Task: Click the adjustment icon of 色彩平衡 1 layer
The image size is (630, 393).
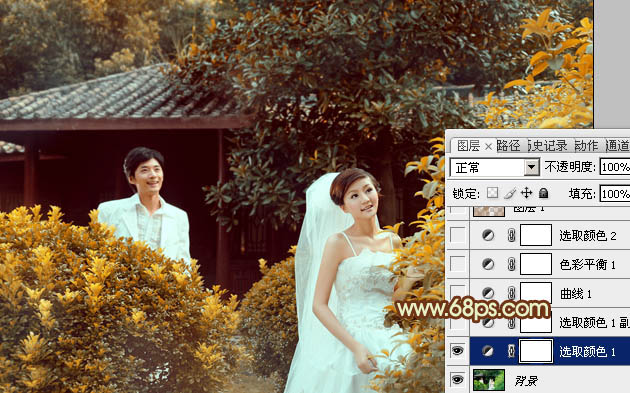Action: 488,264
